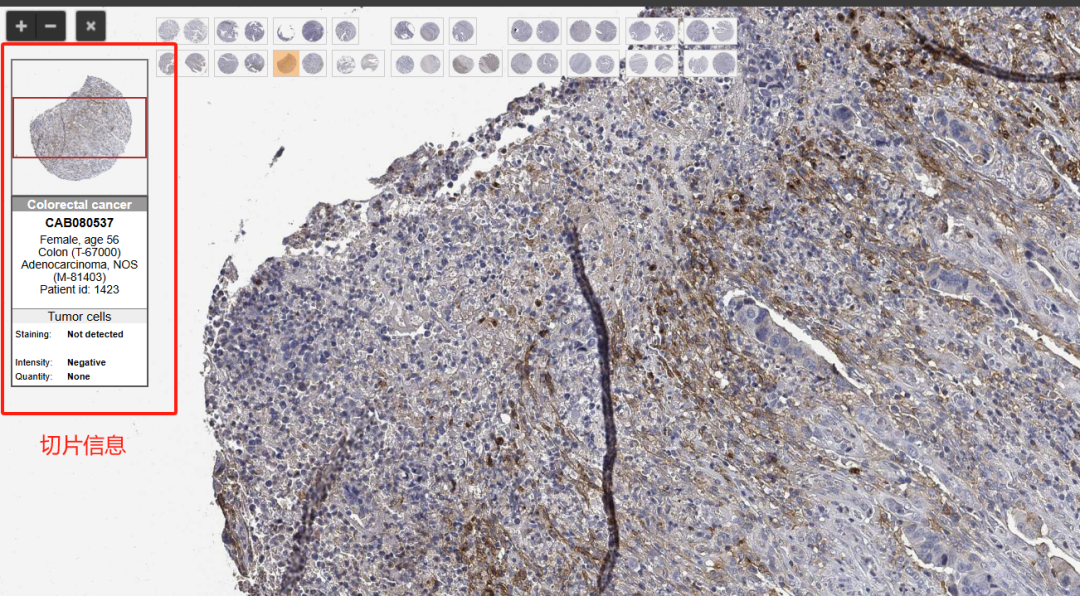Click the Intensity Negative value
This screenshot has height=596, width=1080.
(x=86, y=362)
